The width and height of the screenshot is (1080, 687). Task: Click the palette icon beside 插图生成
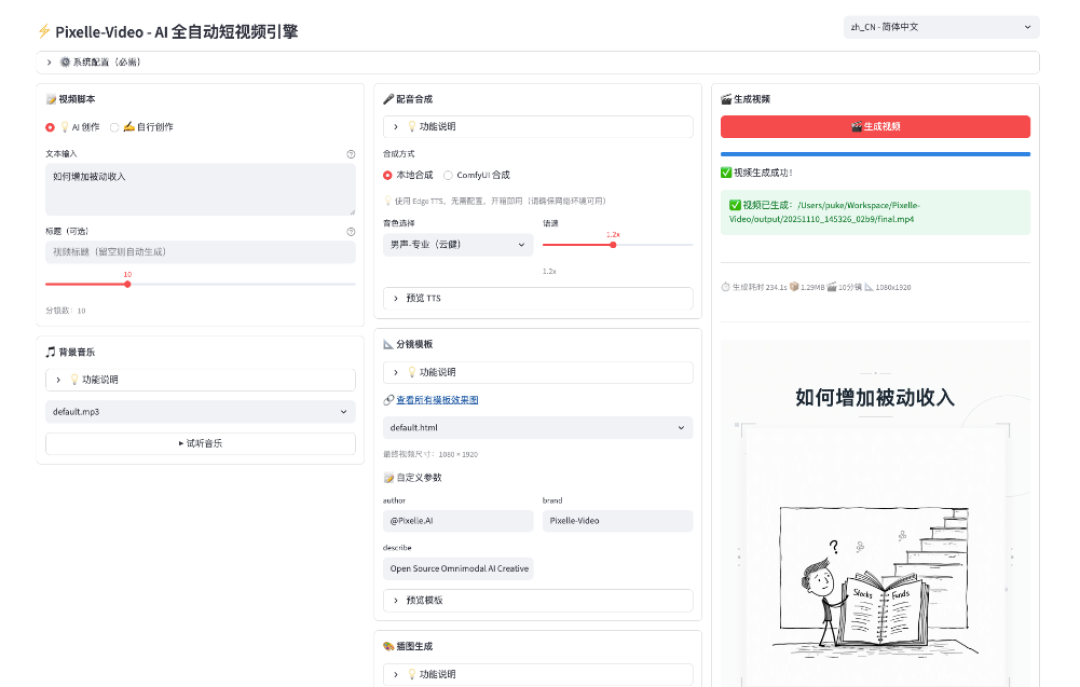[x=388, y=646]
